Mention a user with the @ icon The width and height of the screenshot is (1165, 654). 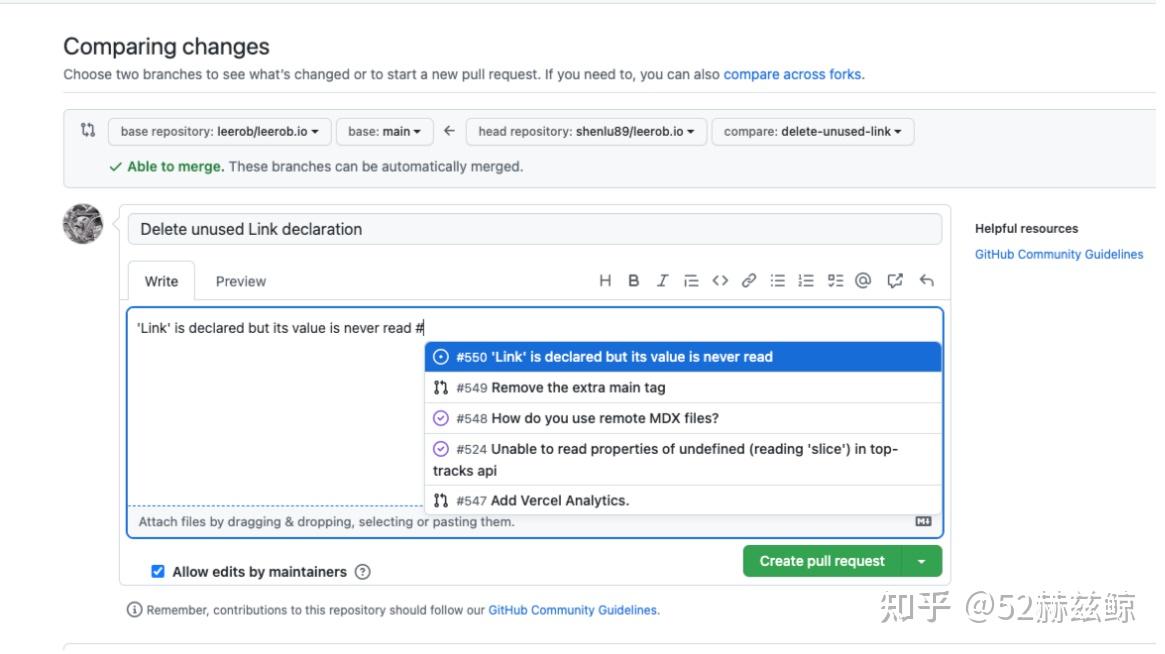(864, 281)
